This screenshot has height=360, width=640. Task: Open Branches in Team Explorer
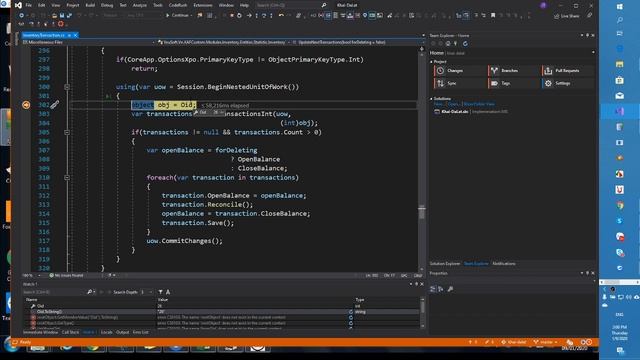coord(514,71)
